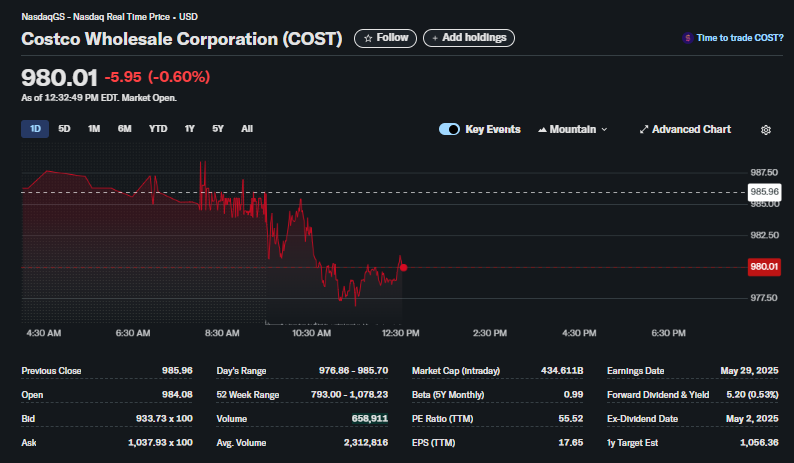Click the Ask value 1,037.93 x 100
794x463 pixels.
coord(160,443)
